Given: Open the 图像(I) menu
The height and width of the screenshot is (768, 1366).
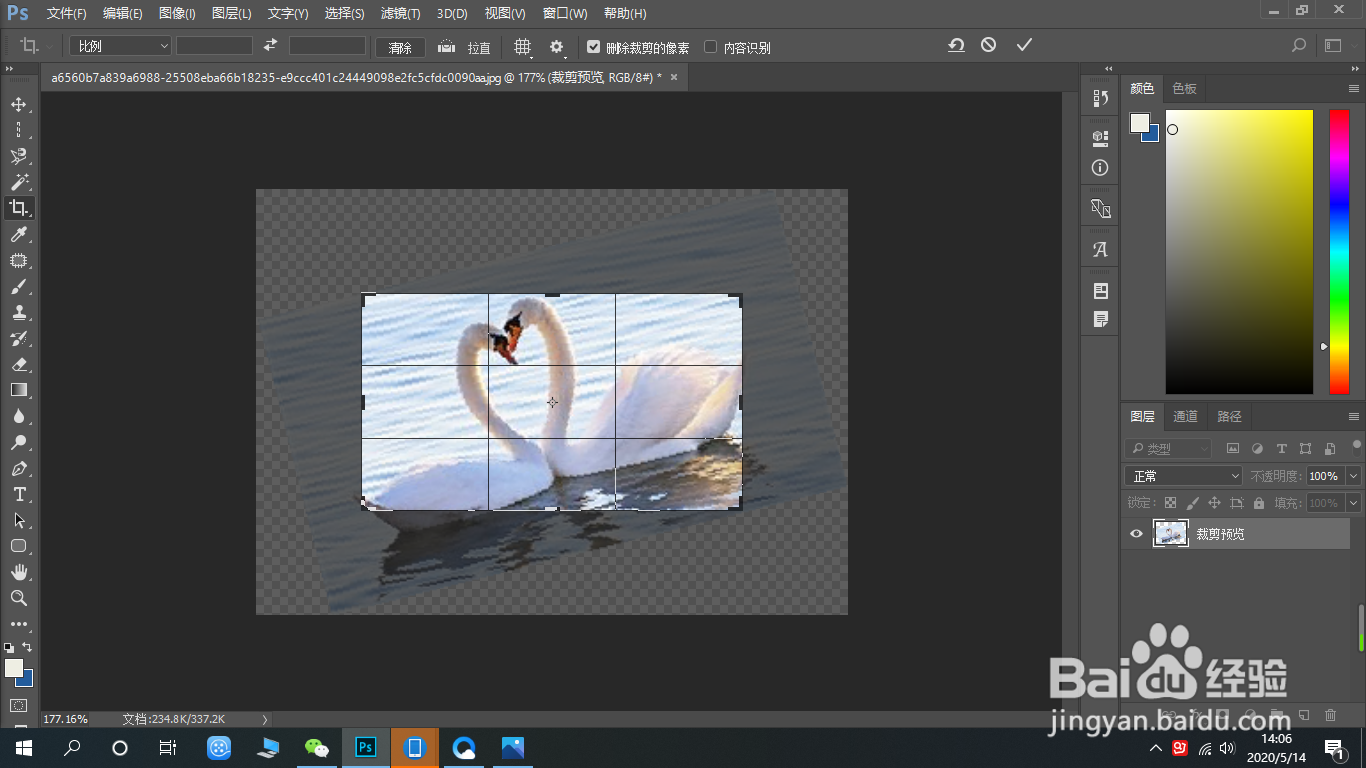Looking at the screenshot, I should (x=177, y=14).
